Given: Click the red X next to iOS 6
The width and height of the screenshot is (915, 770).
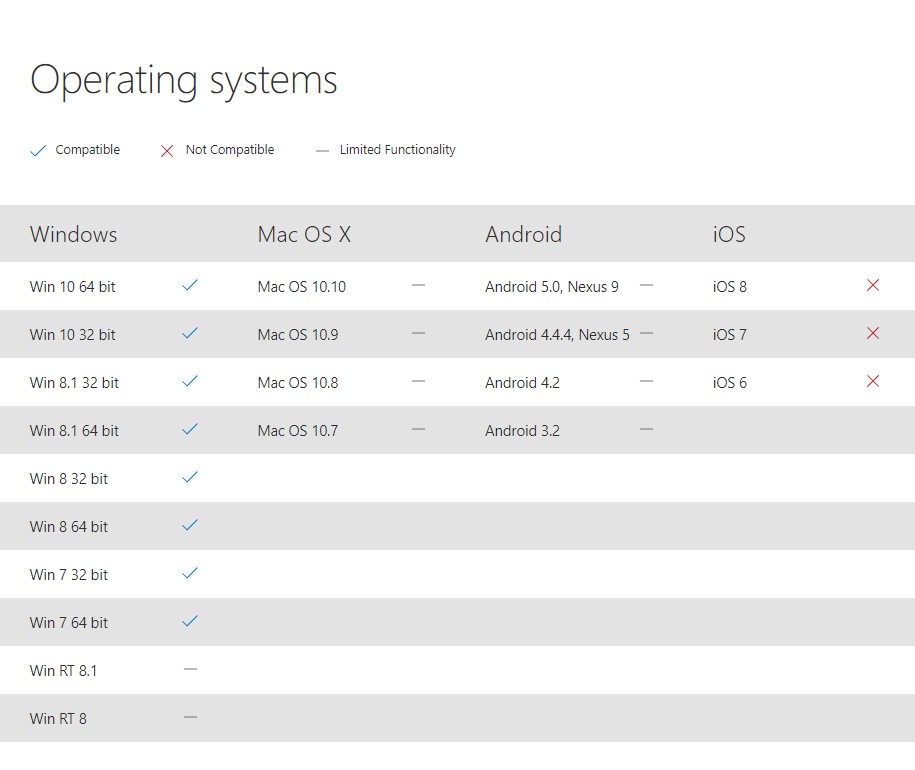Looking at the screenshot, I should coord(872,381).
